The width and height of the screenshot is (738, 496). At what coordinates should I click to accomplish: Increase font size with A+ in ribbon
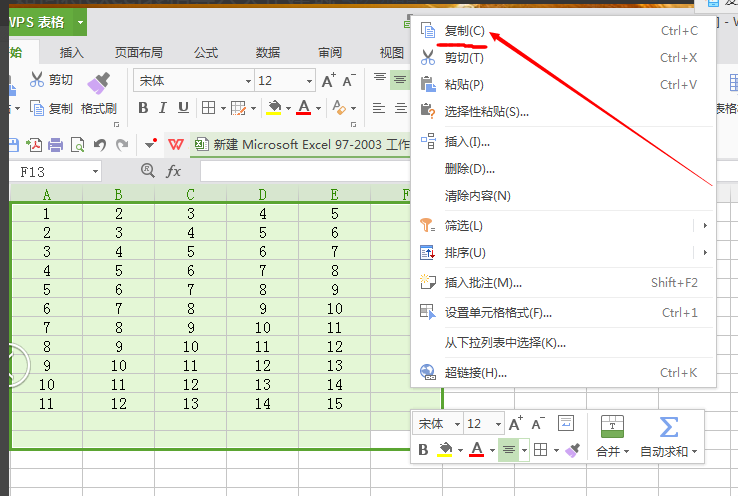pos(329,80)
